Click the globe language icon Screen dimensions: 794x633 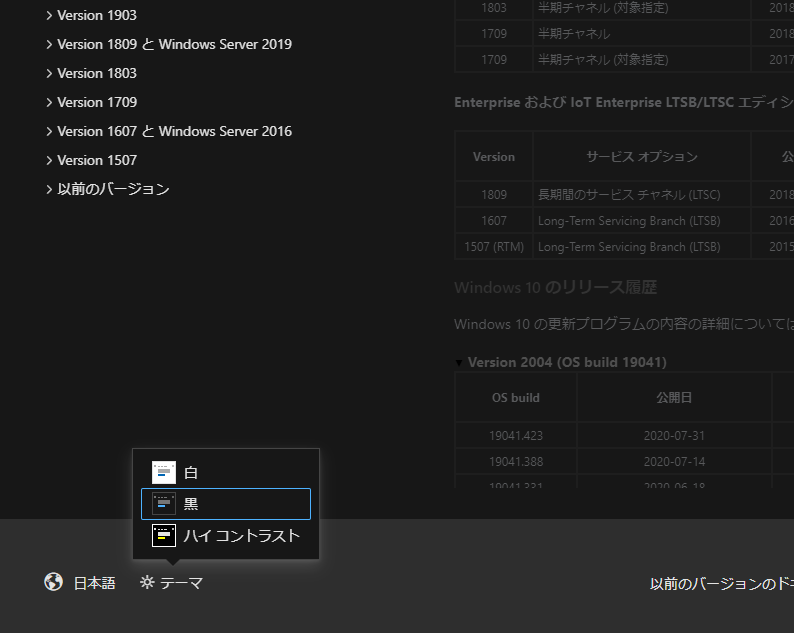point(54,582)
